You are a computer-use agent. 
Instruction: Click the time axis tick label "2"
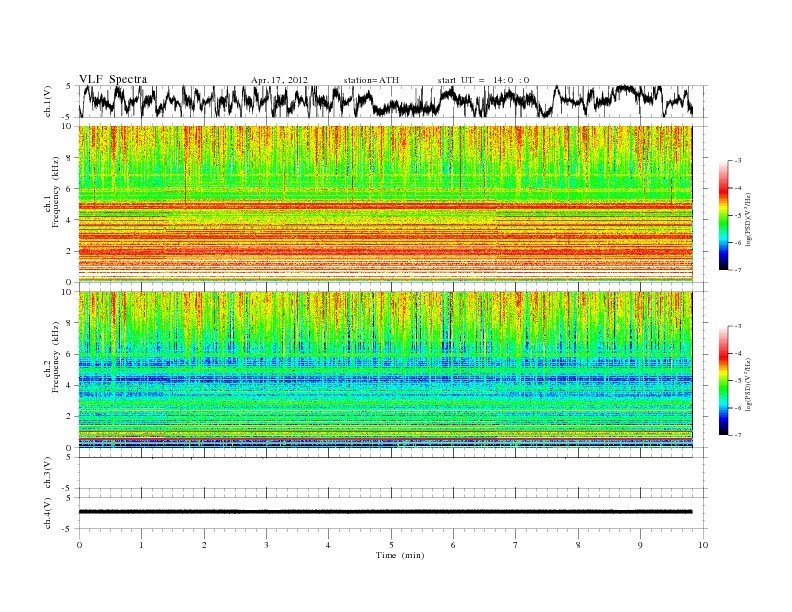point(204,545)
